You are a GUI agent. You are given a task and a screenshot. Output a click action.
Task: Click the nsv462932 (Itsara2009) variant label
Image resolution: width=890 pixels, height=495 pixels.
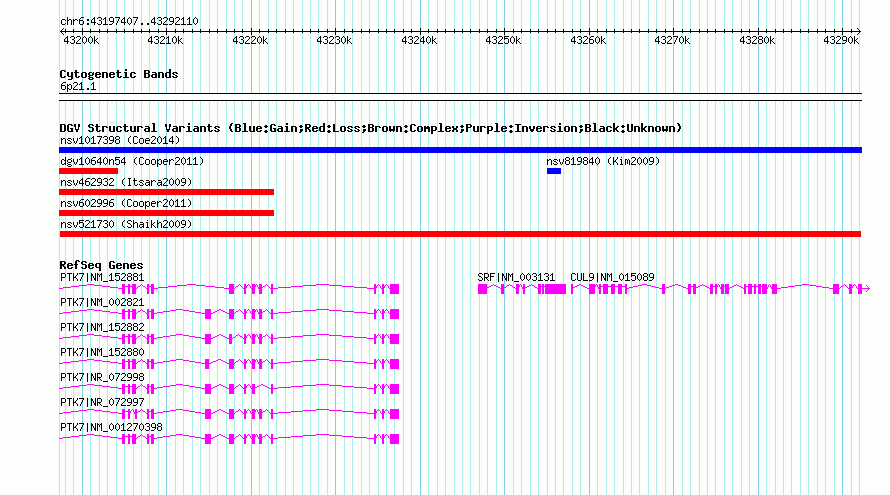point(126,182)
